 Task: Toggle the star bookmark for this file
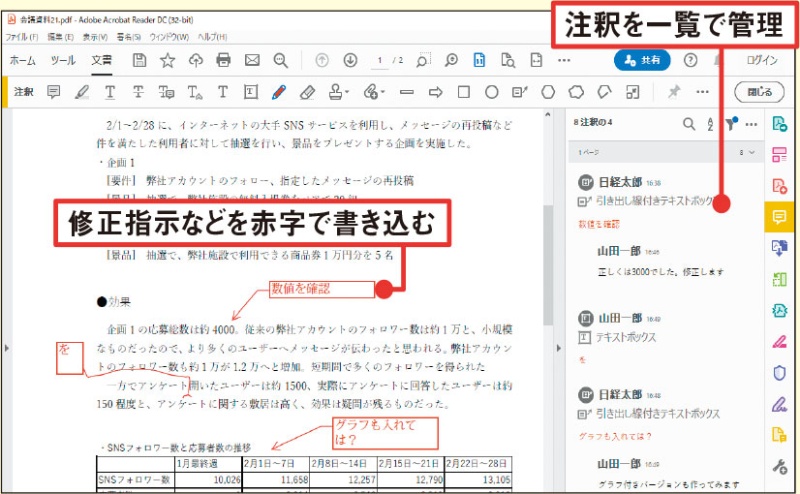(x=167, y=60)
